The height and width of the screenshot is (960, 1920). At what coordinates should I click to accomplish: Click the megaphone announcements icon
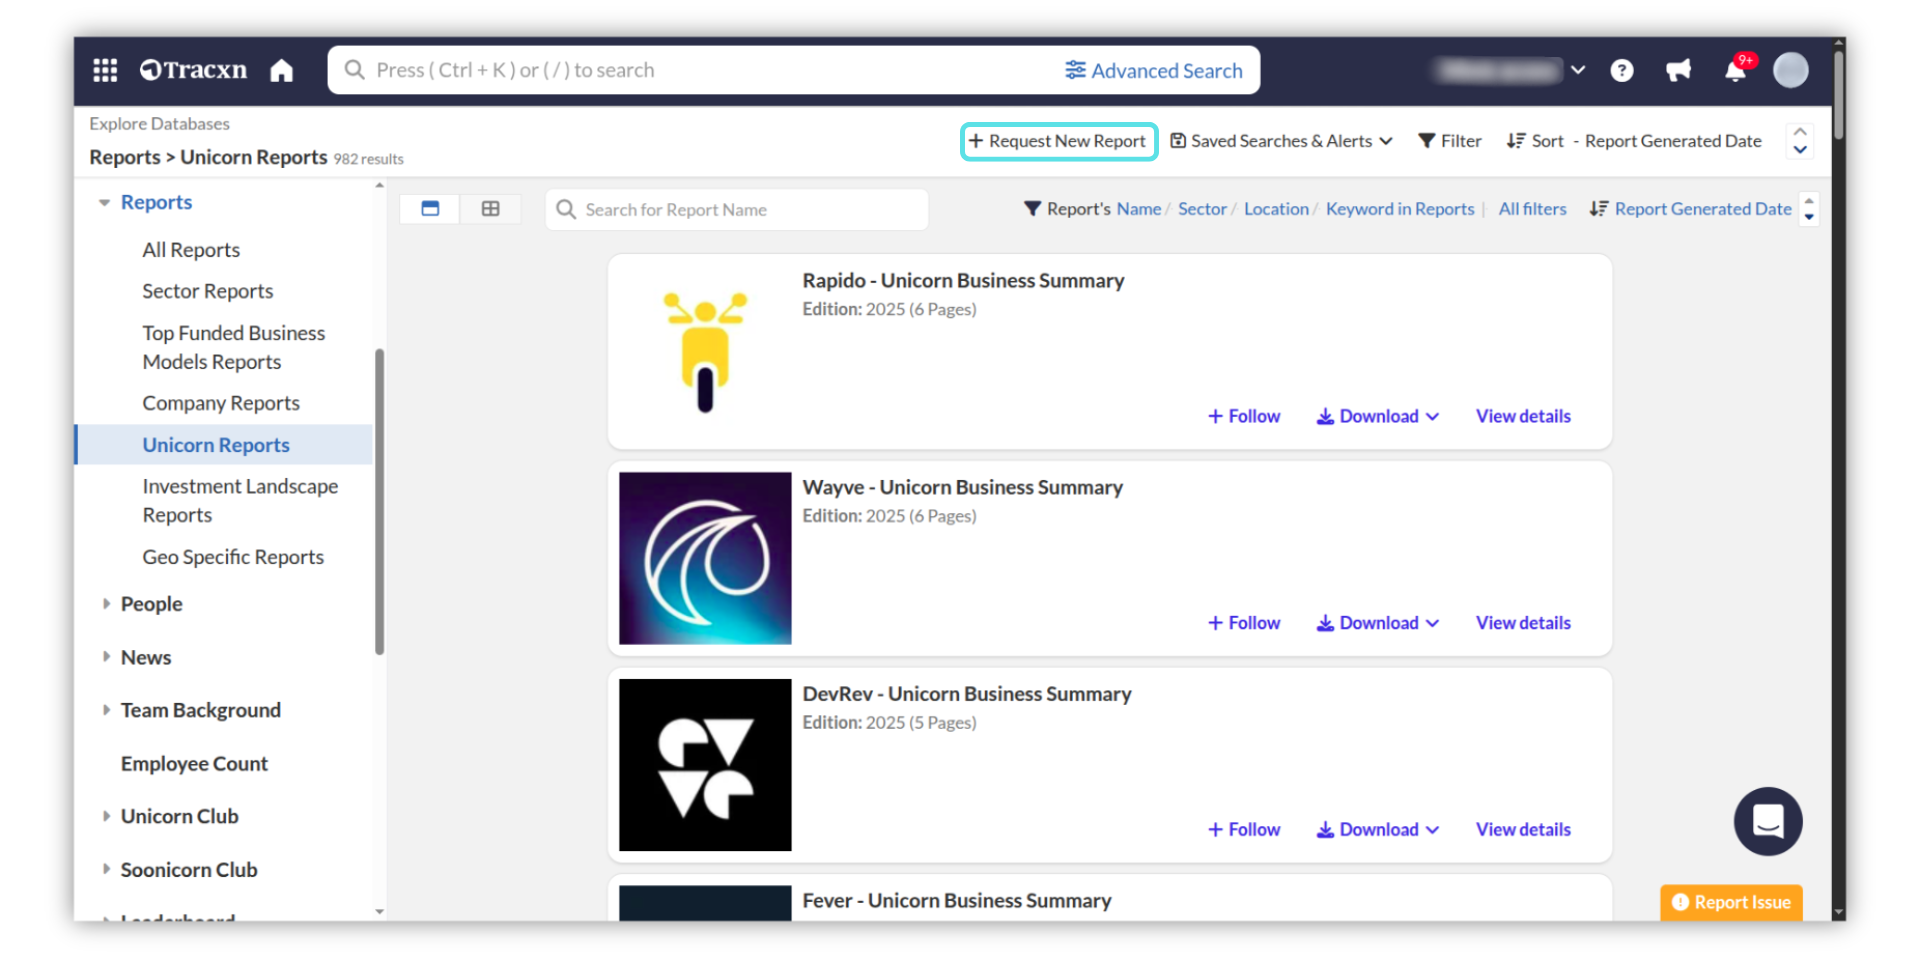[1678, 70]
